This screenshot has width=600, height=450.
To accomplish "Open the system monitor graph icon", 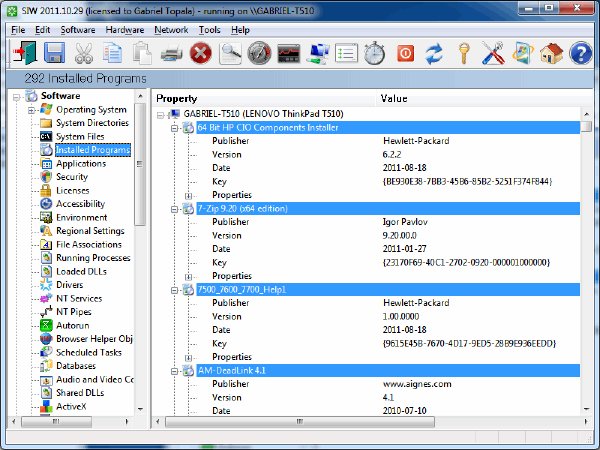I will 289,53.
